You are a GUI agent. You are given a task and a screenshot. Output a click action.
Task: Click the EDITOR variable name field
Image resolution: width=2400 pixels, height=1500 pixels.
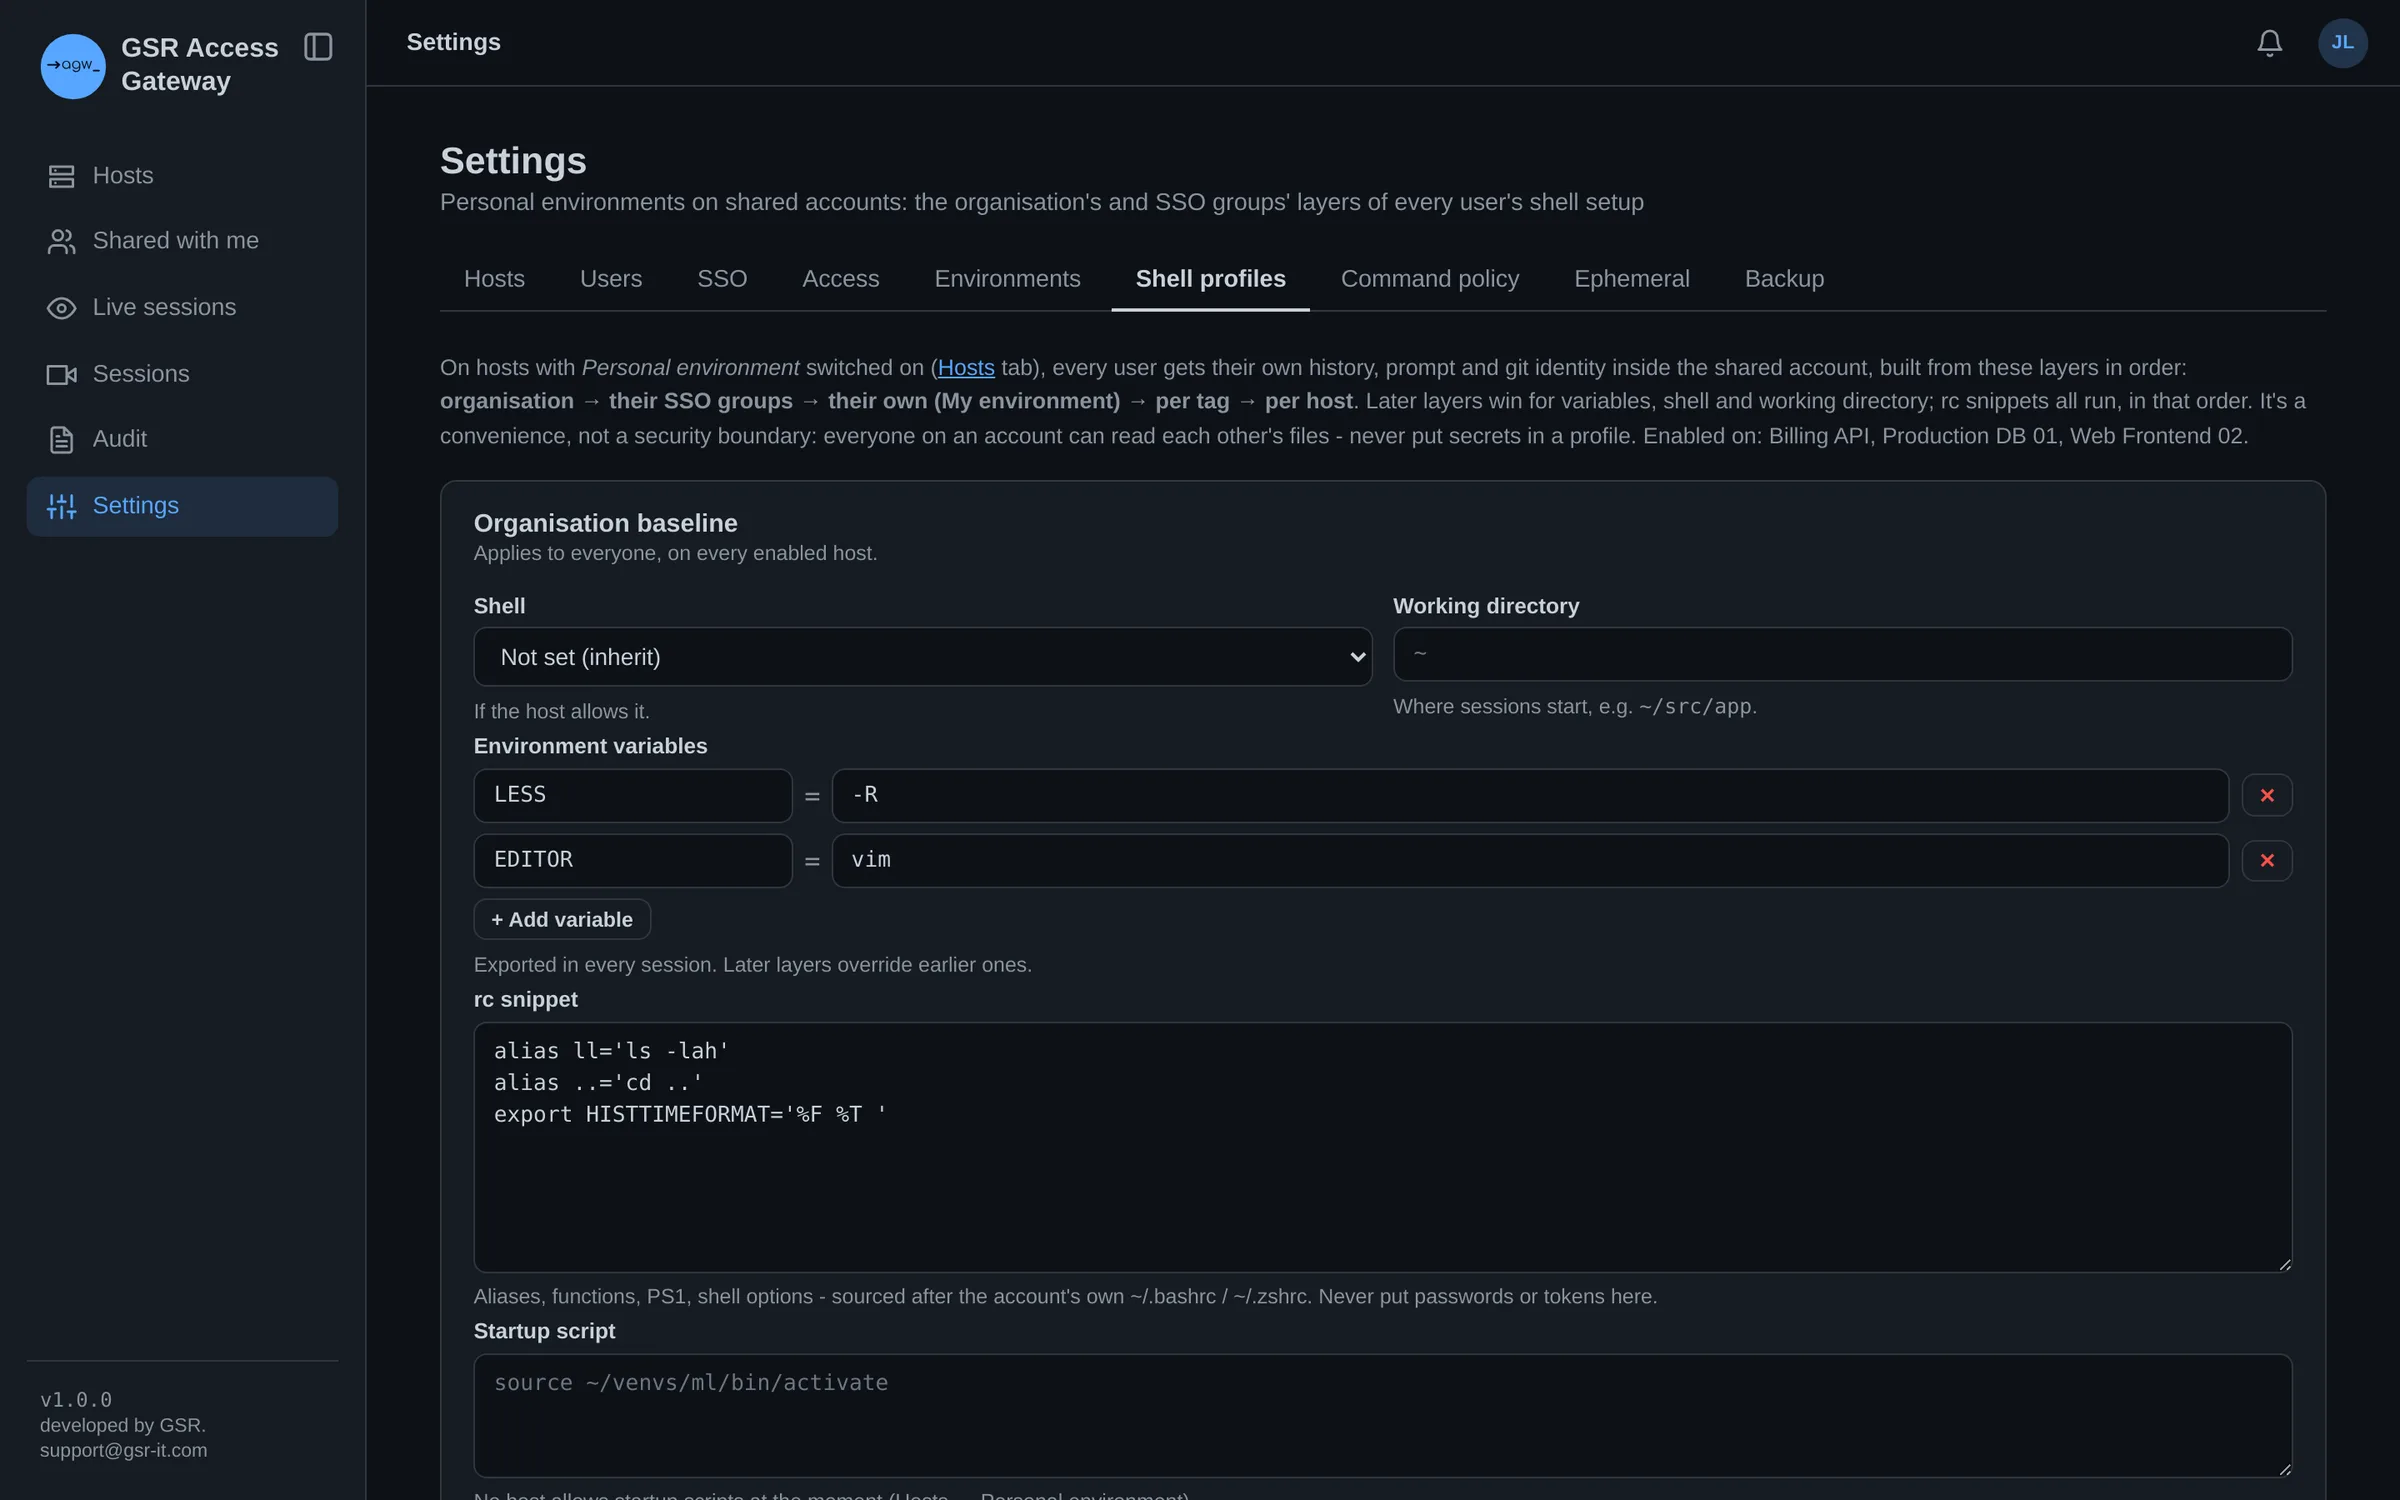click(x=632, y=860)
